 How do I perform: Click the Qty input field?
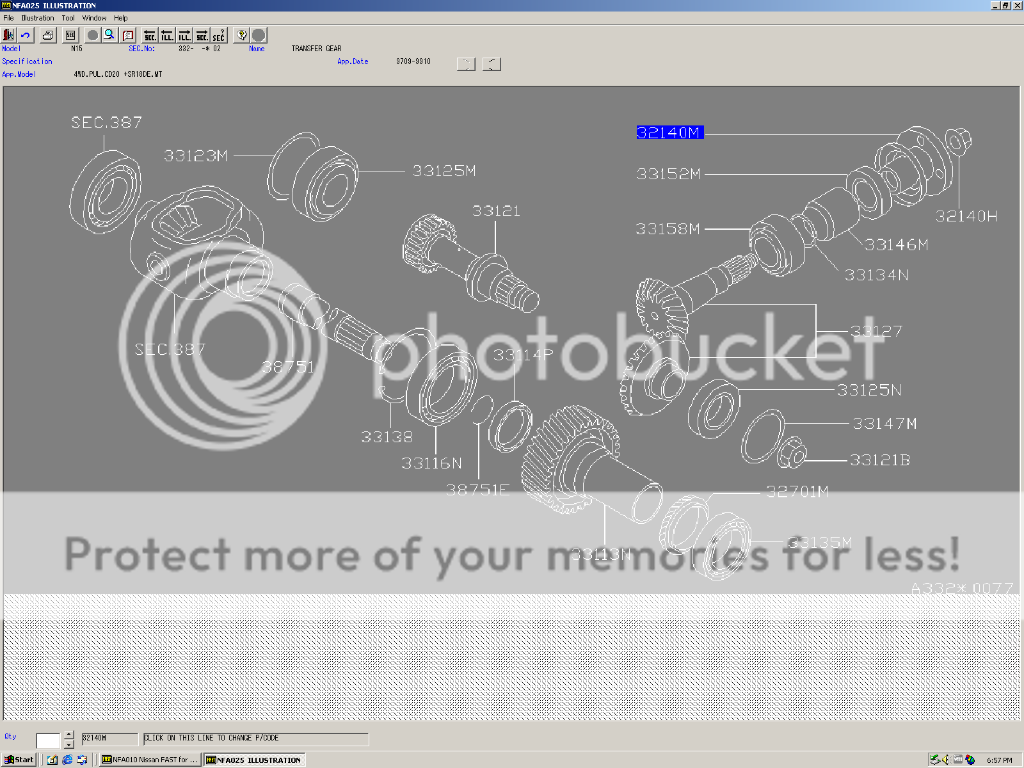tap(48, 740)
